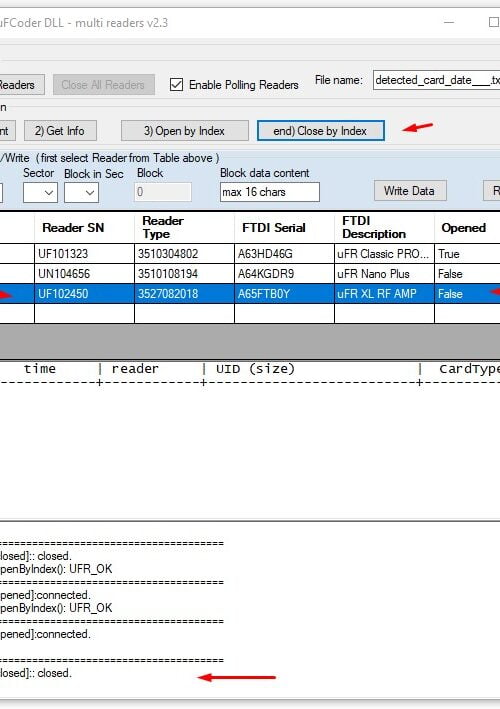Click the FTDI Description column header
Viewport: 500px width, 709px height.
[x=384, y=227]
